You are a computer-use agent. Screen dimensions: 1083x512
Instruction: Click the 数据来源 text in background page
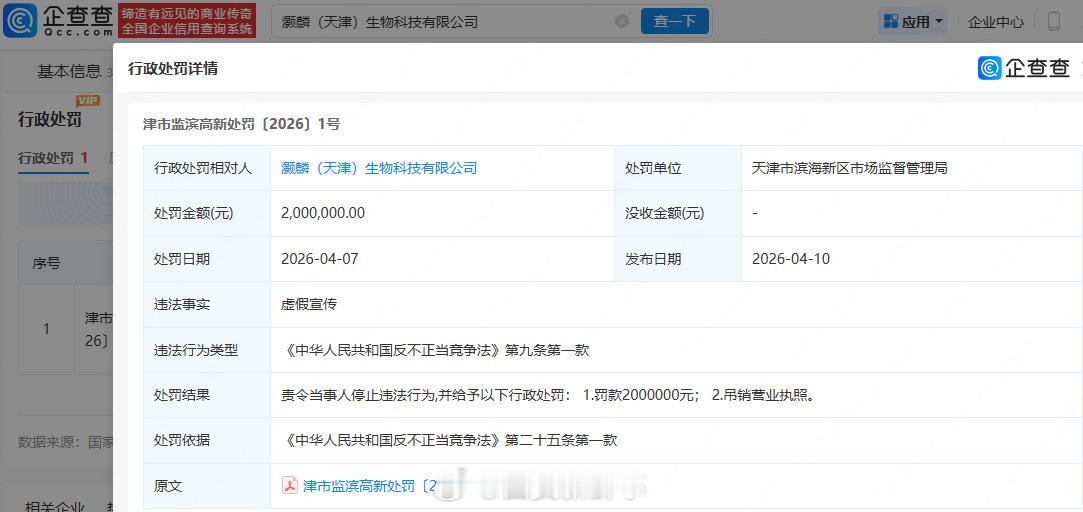[x=66, y=442]
